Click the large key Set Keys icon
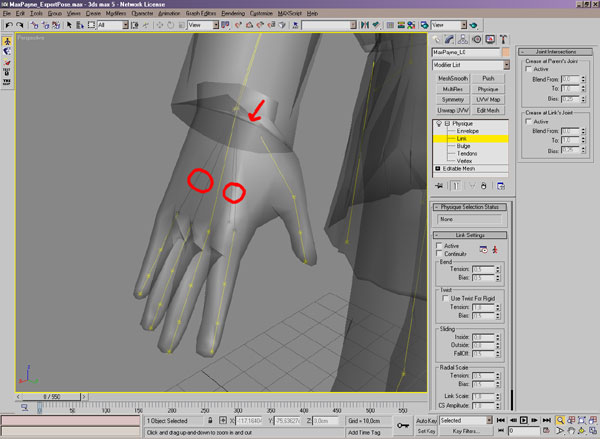The image size is (600, 439). click(403, 425)
